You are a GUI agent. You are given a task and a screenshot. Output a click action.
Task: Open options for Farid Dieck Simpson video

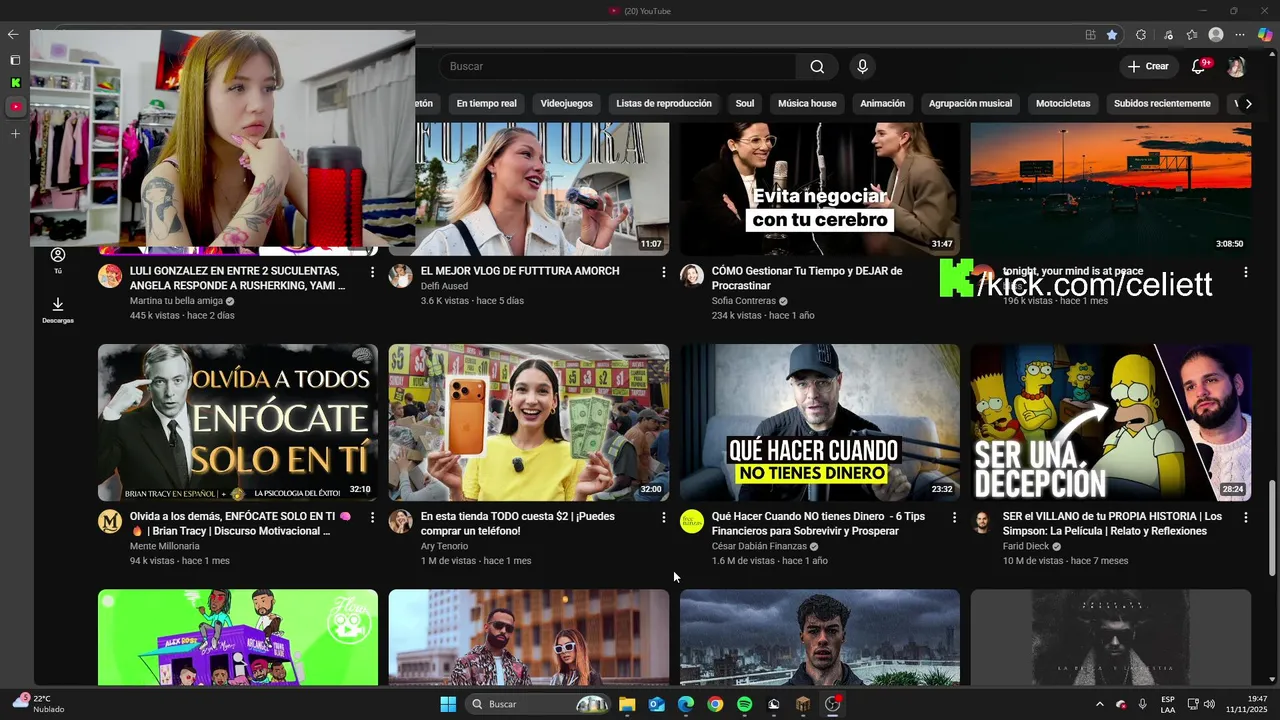[x=1245, y=517]
